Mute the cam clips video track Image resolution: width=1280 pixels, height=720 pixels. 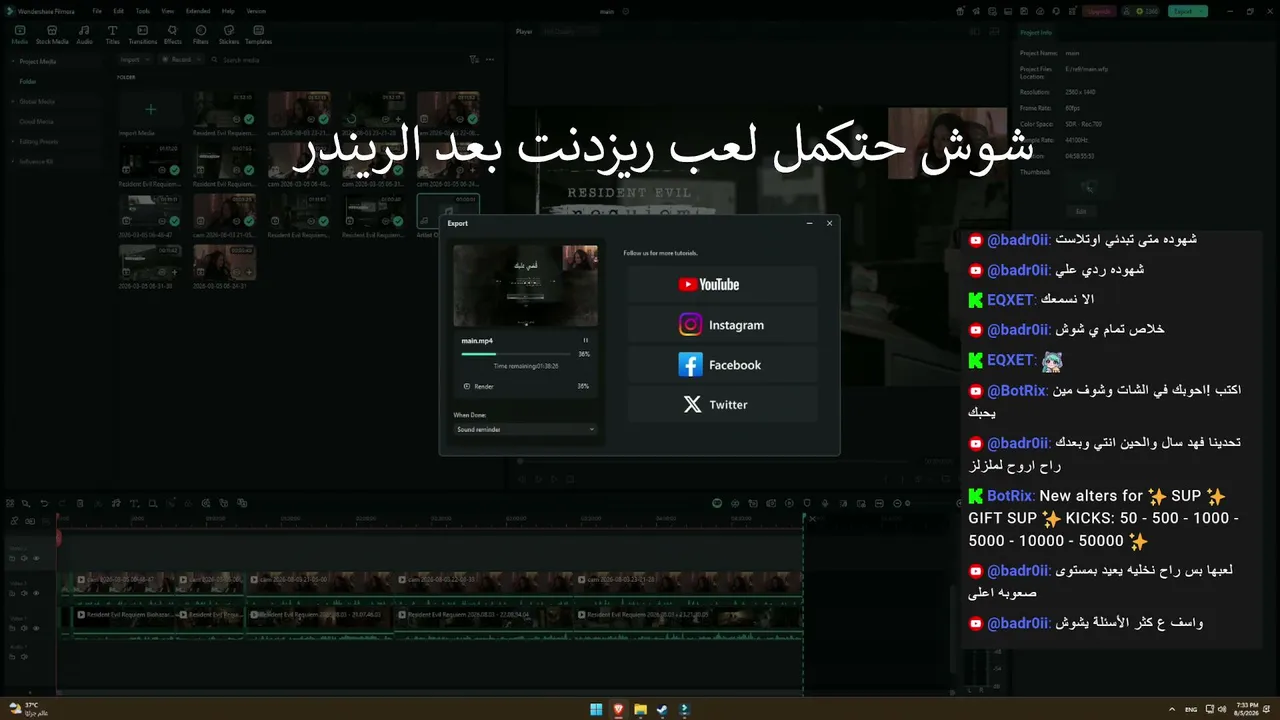[26, 593]
